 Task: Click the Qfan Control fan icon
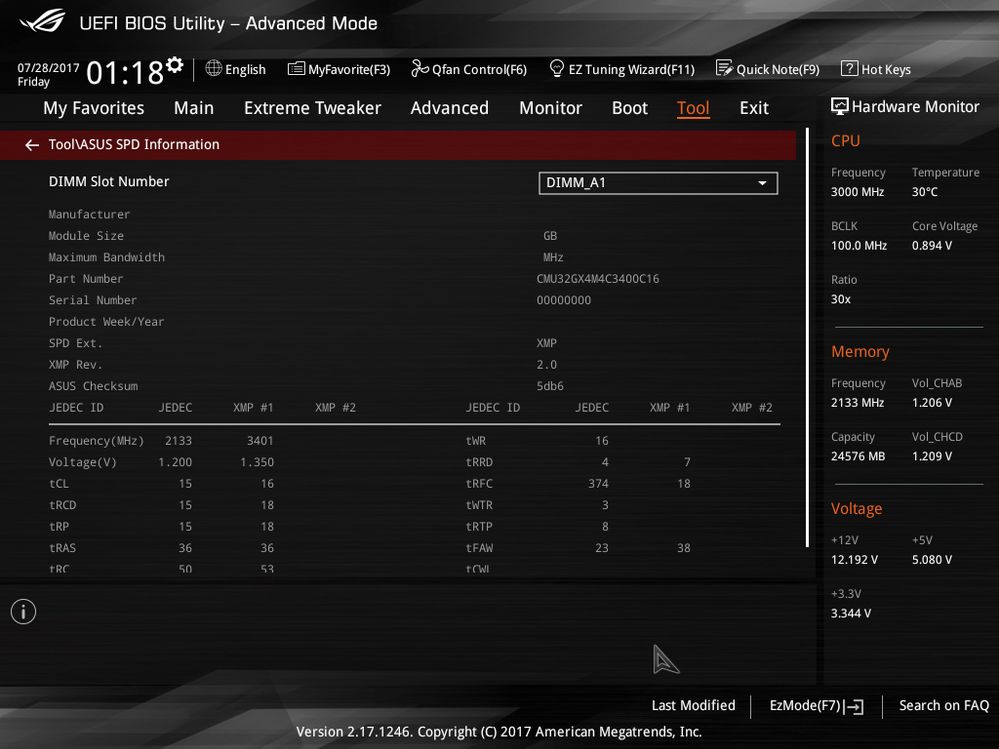click(x=420, y=68)
